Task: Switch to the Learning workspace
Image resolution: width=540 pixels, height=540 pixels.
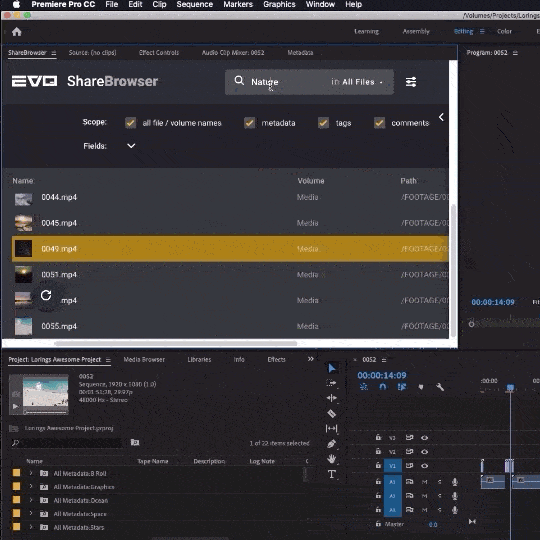Action: pyautogui.click(x=366, y=32)
